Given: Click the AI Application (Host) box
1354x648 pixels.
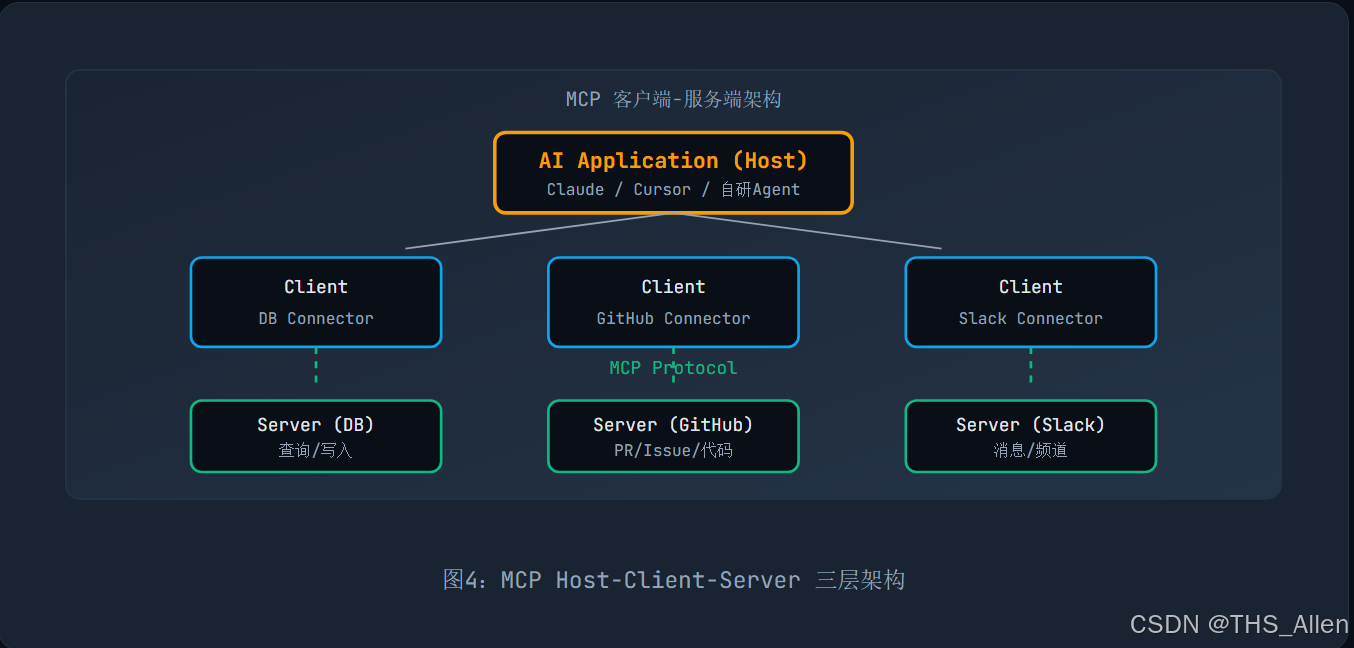Looking at the screenshot, I should (673, 173).
